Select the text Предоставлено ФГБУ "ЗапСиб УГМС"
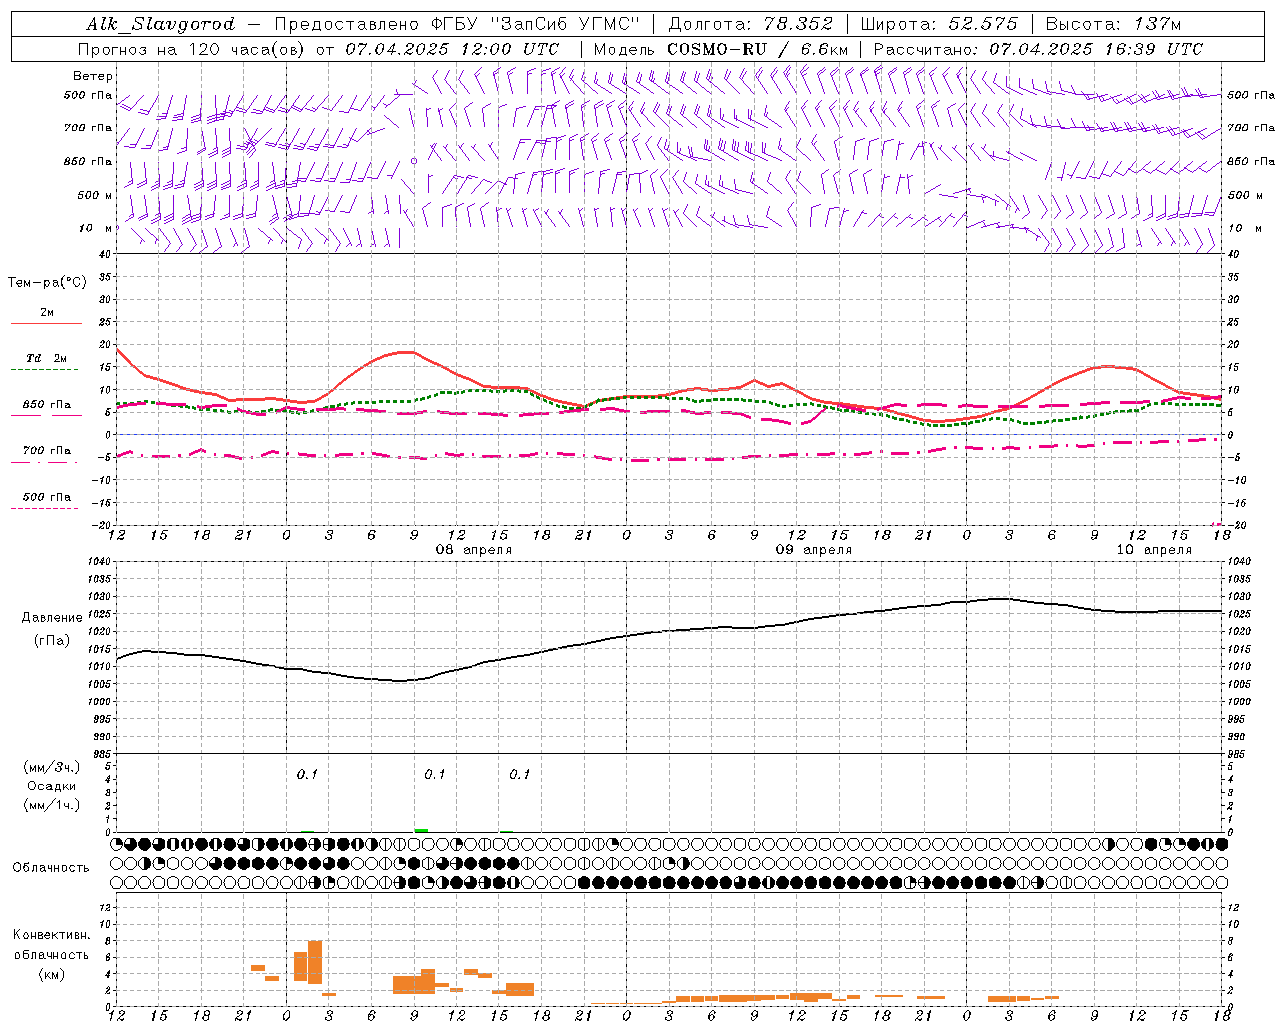This screenshot has height=1024, width=1280. click(x=456, y=24)
